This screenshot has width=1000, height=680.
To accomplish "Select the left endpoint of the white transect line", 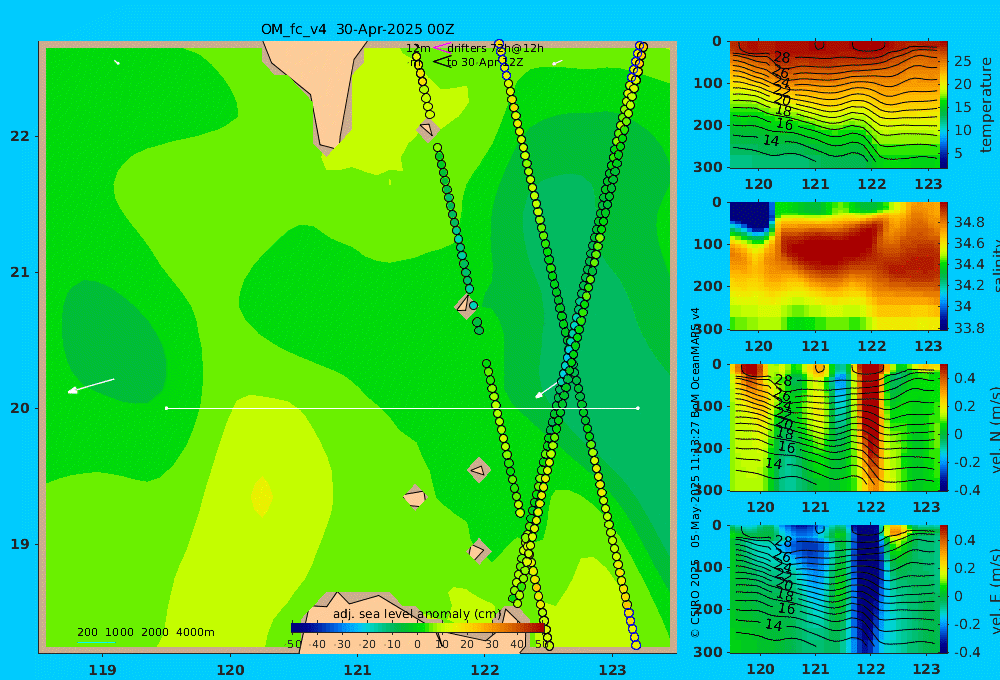I will (x=166, y=408).
